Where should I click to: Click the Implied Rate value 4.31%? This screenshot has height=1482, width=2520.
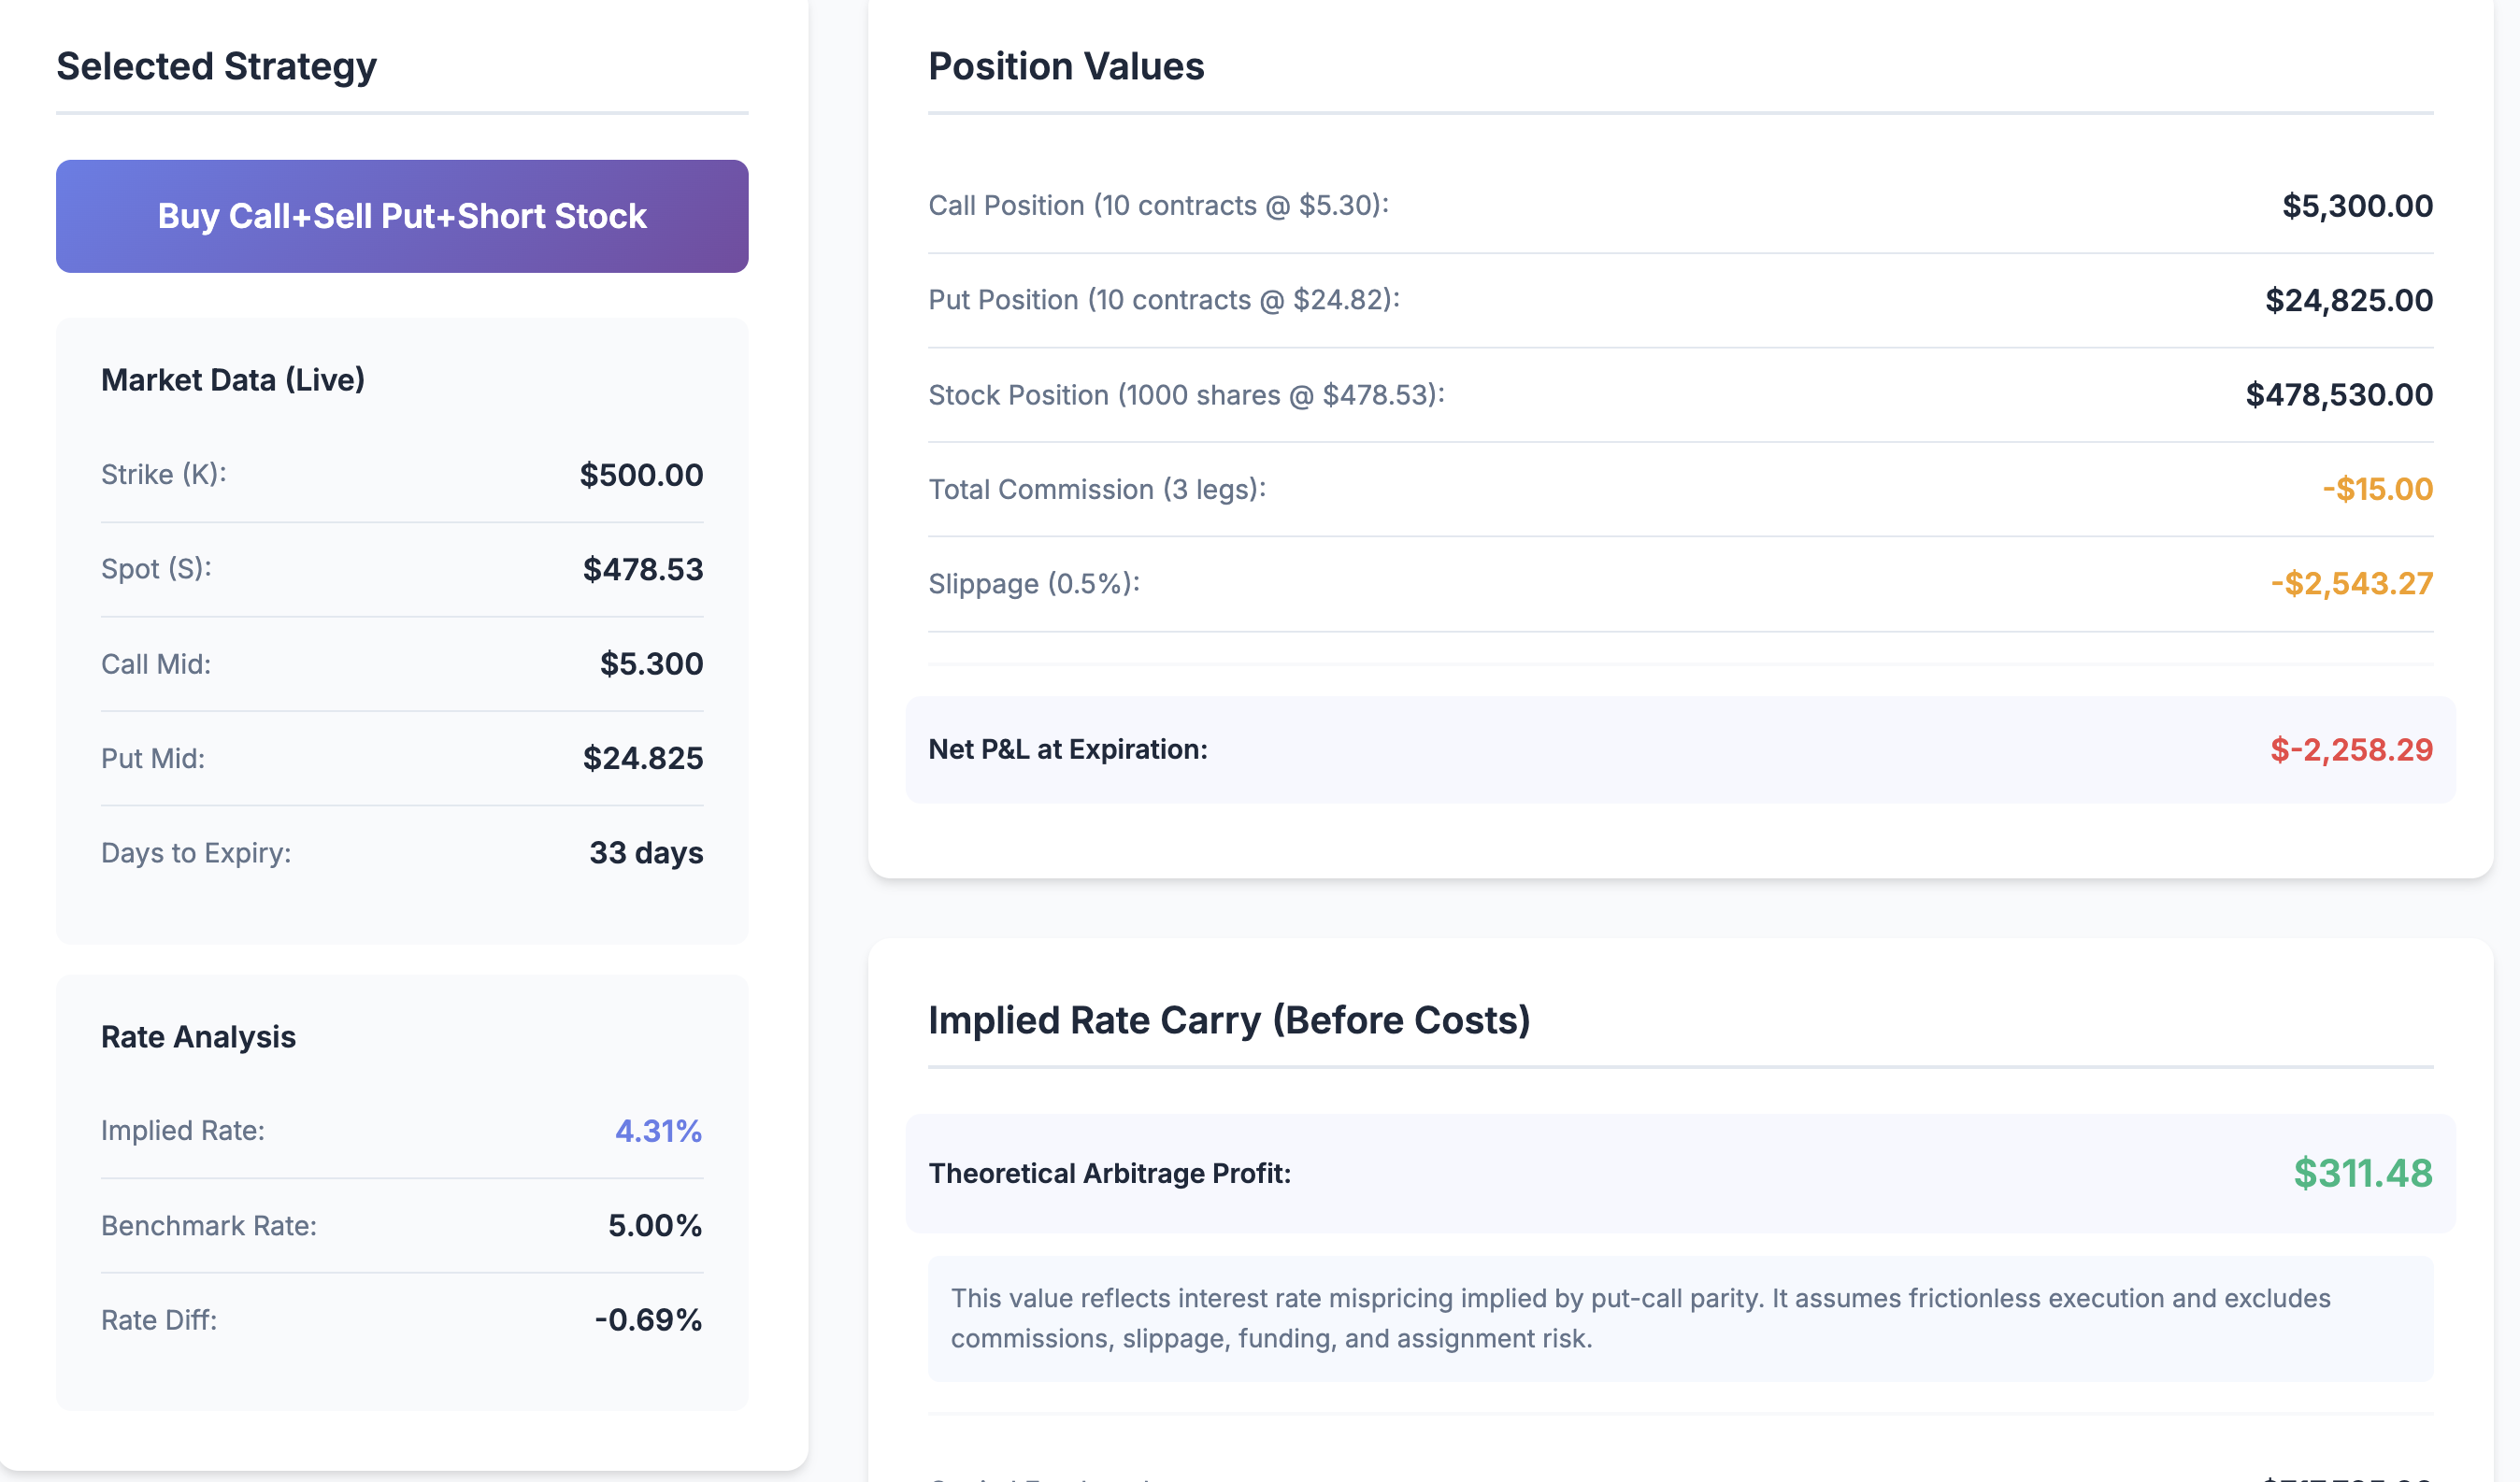click(x=658, y=1131)
